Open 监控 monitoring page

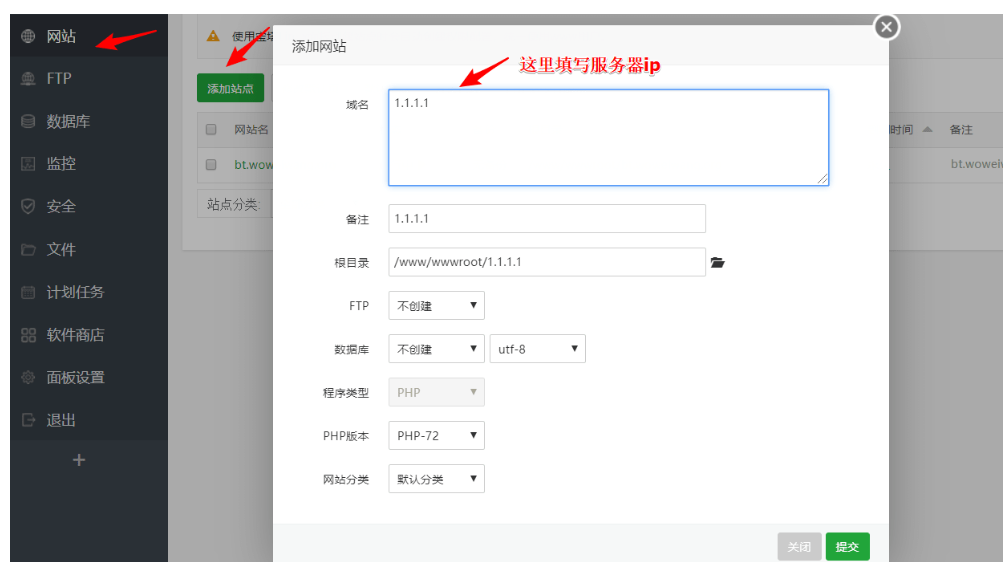60,164
